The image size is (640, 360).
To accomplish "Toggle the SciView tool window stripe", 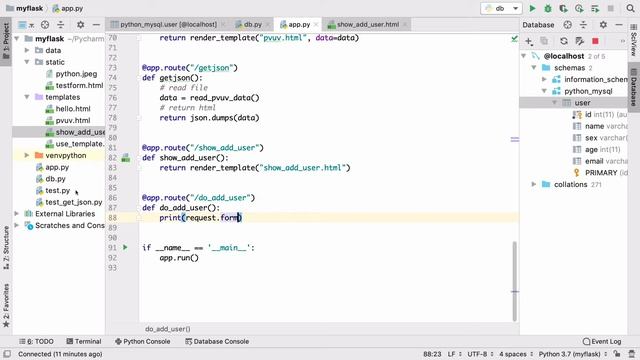I will click(x=633, y=40).
